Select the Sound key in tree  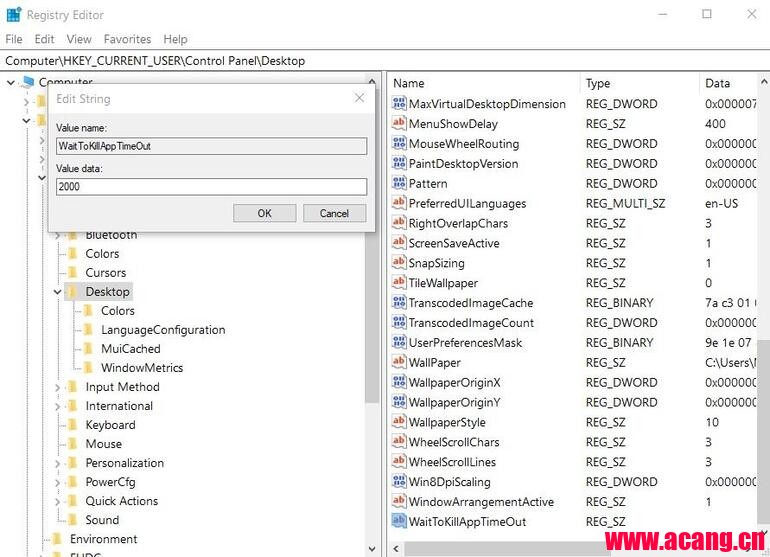click(102, 521)
